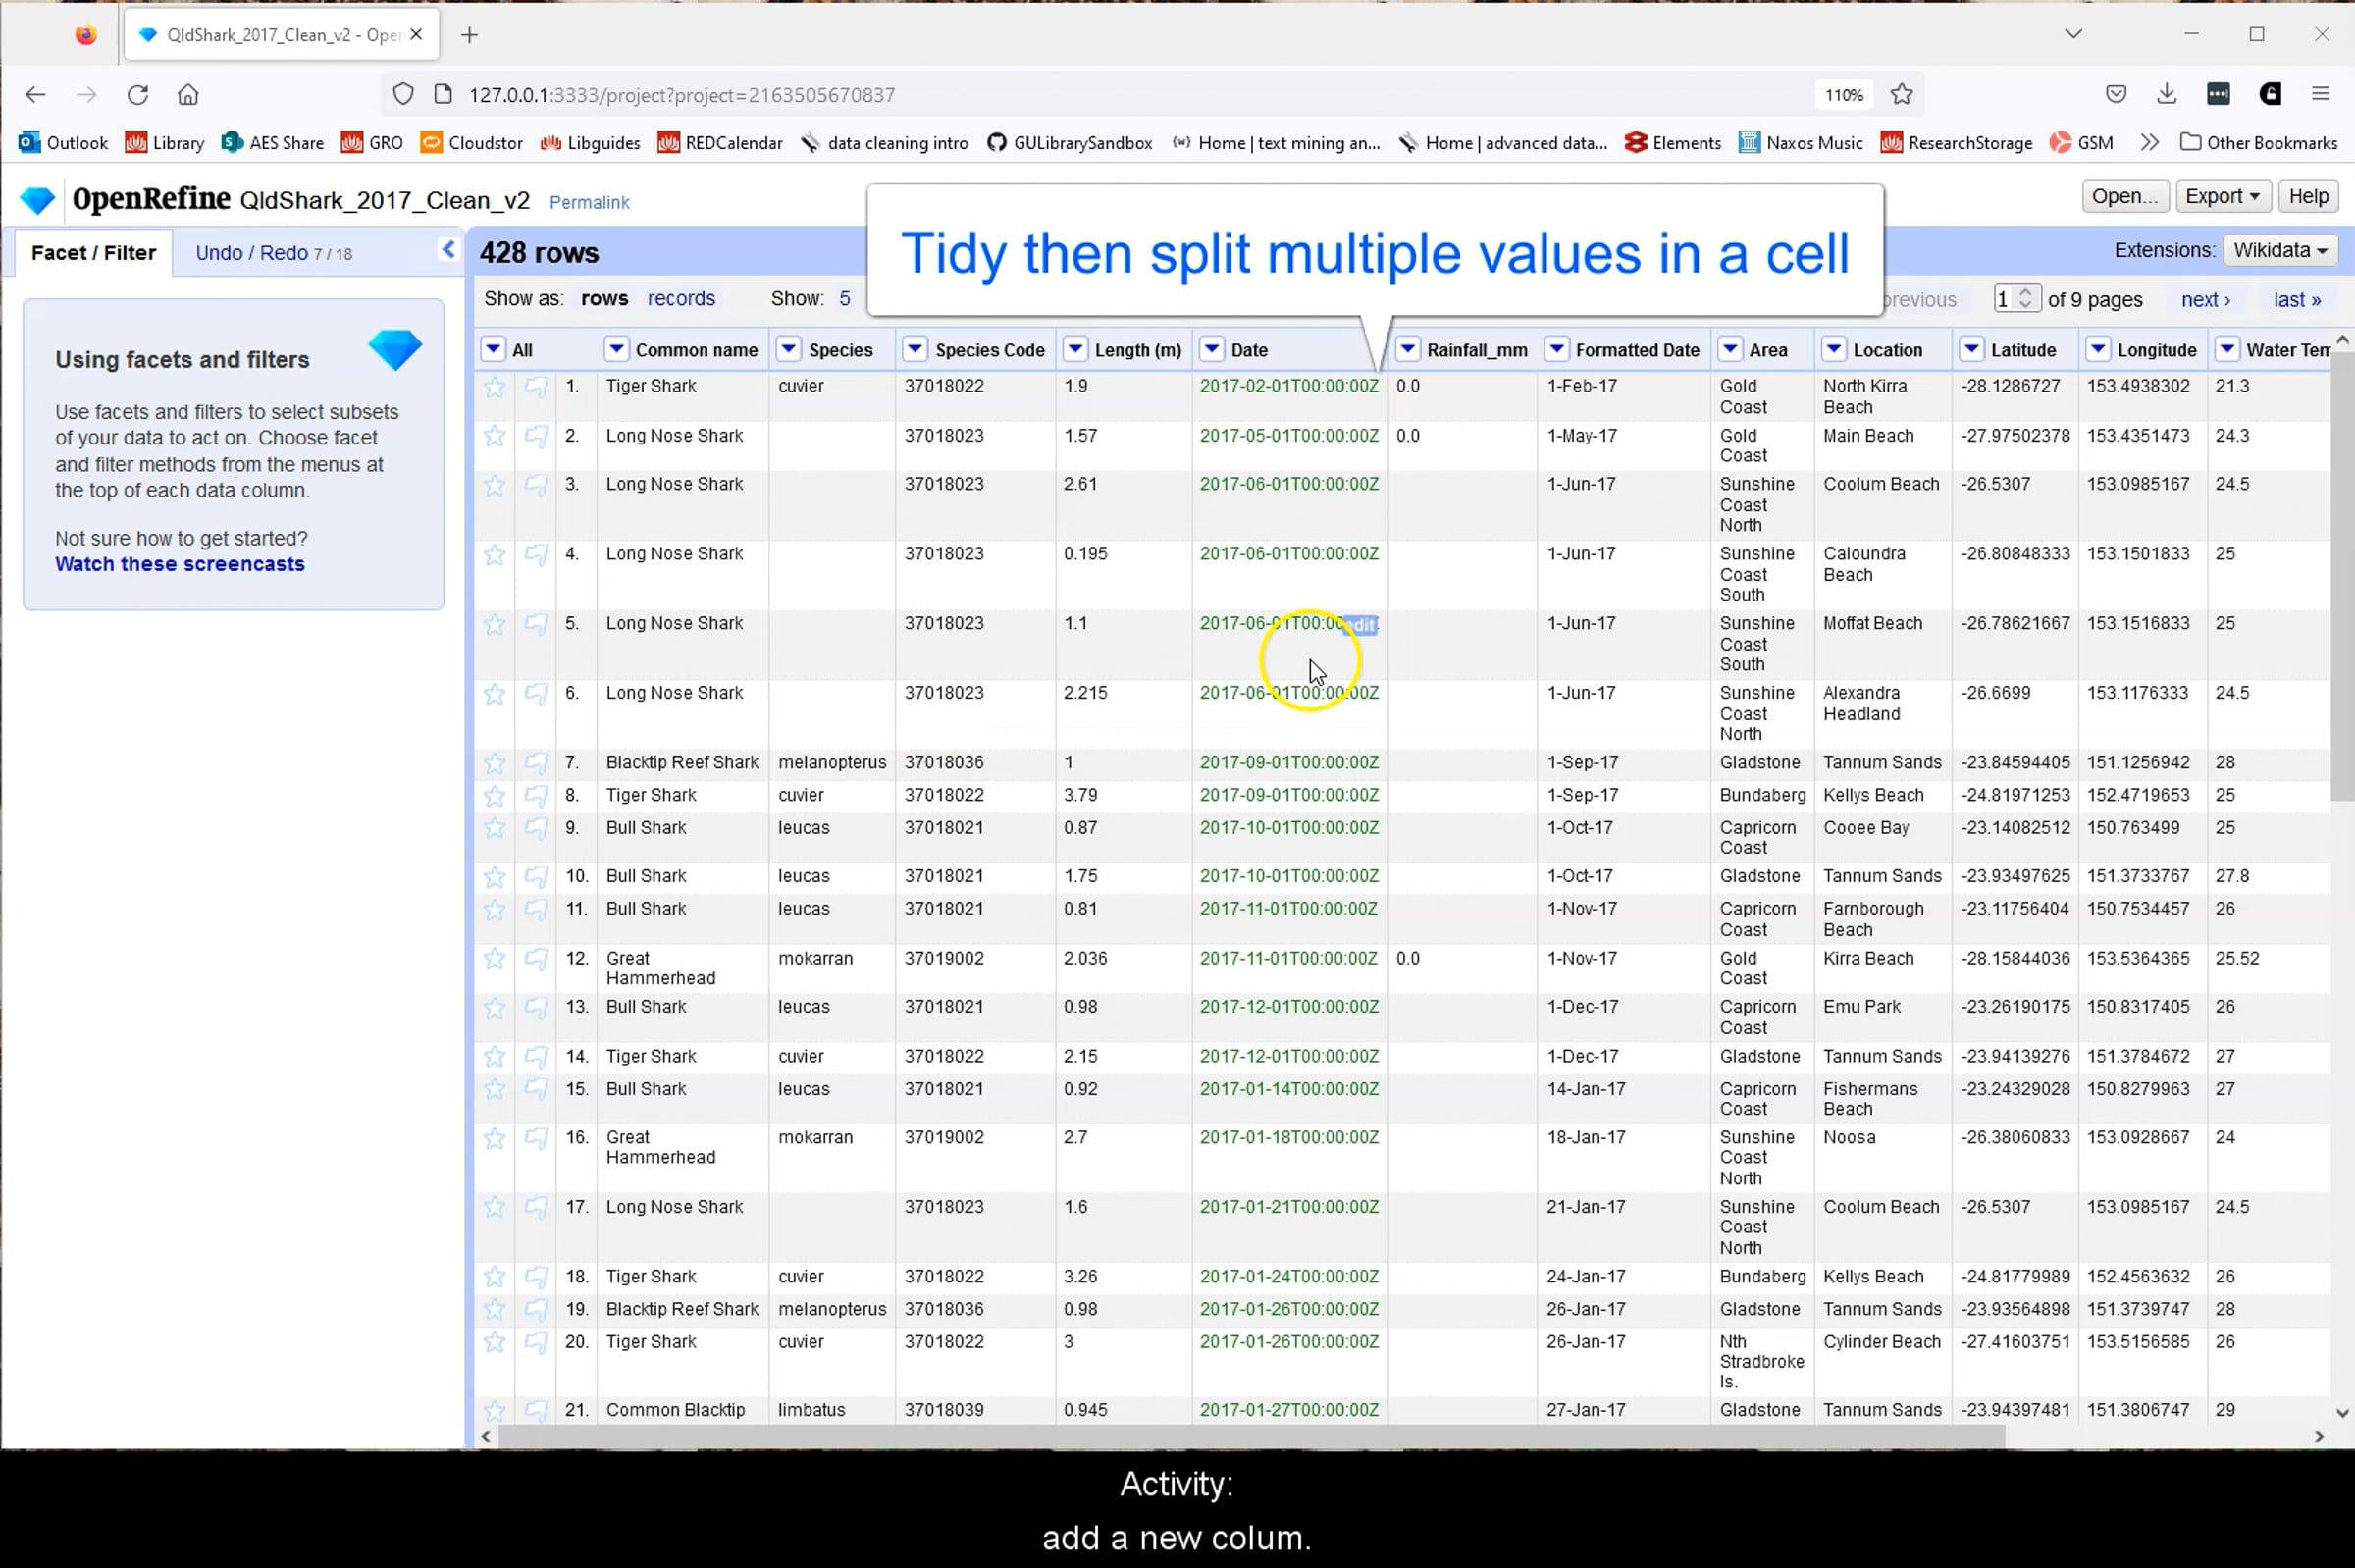Image resolution: width=2355 pixels, height=1568 pixels.
Task: Open the Date column dropdown arrow
Action: (1211, 349)
